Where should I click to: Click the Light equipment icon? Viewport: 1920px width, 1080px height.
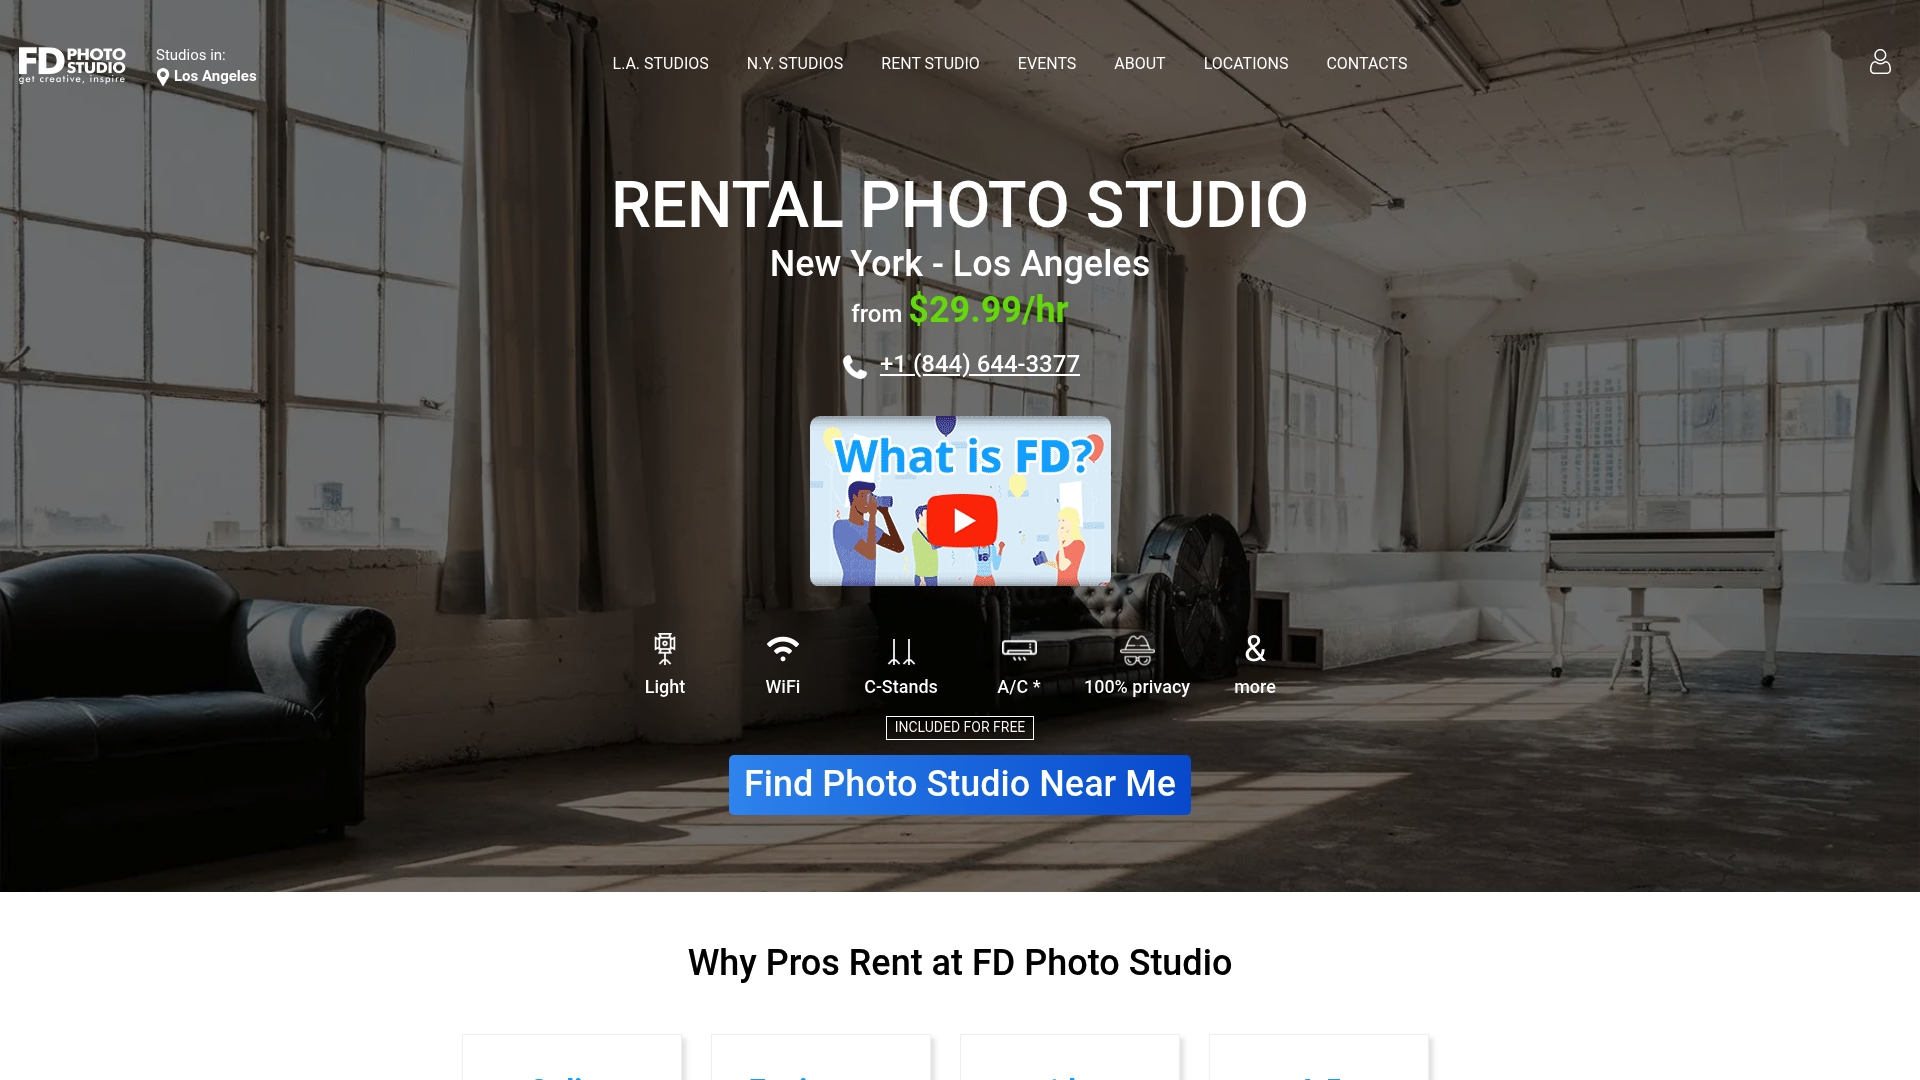(x=664, y=649)
